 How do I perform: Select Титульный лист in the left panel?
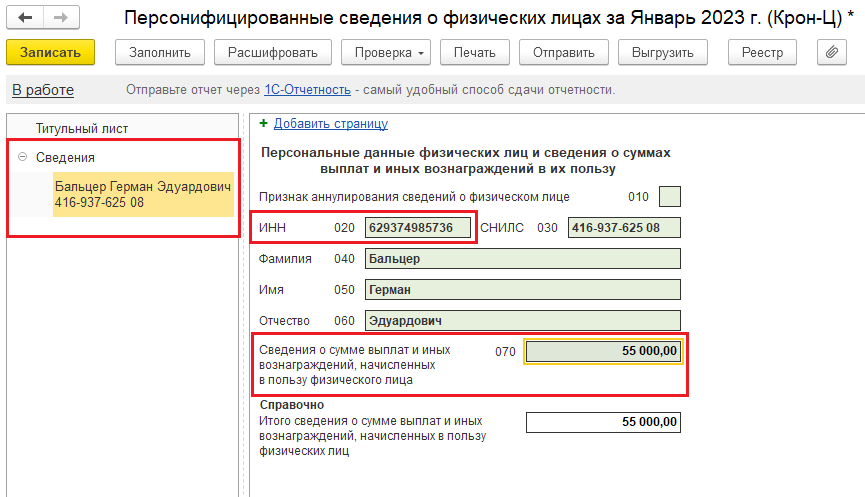click(x=82, y=128)
